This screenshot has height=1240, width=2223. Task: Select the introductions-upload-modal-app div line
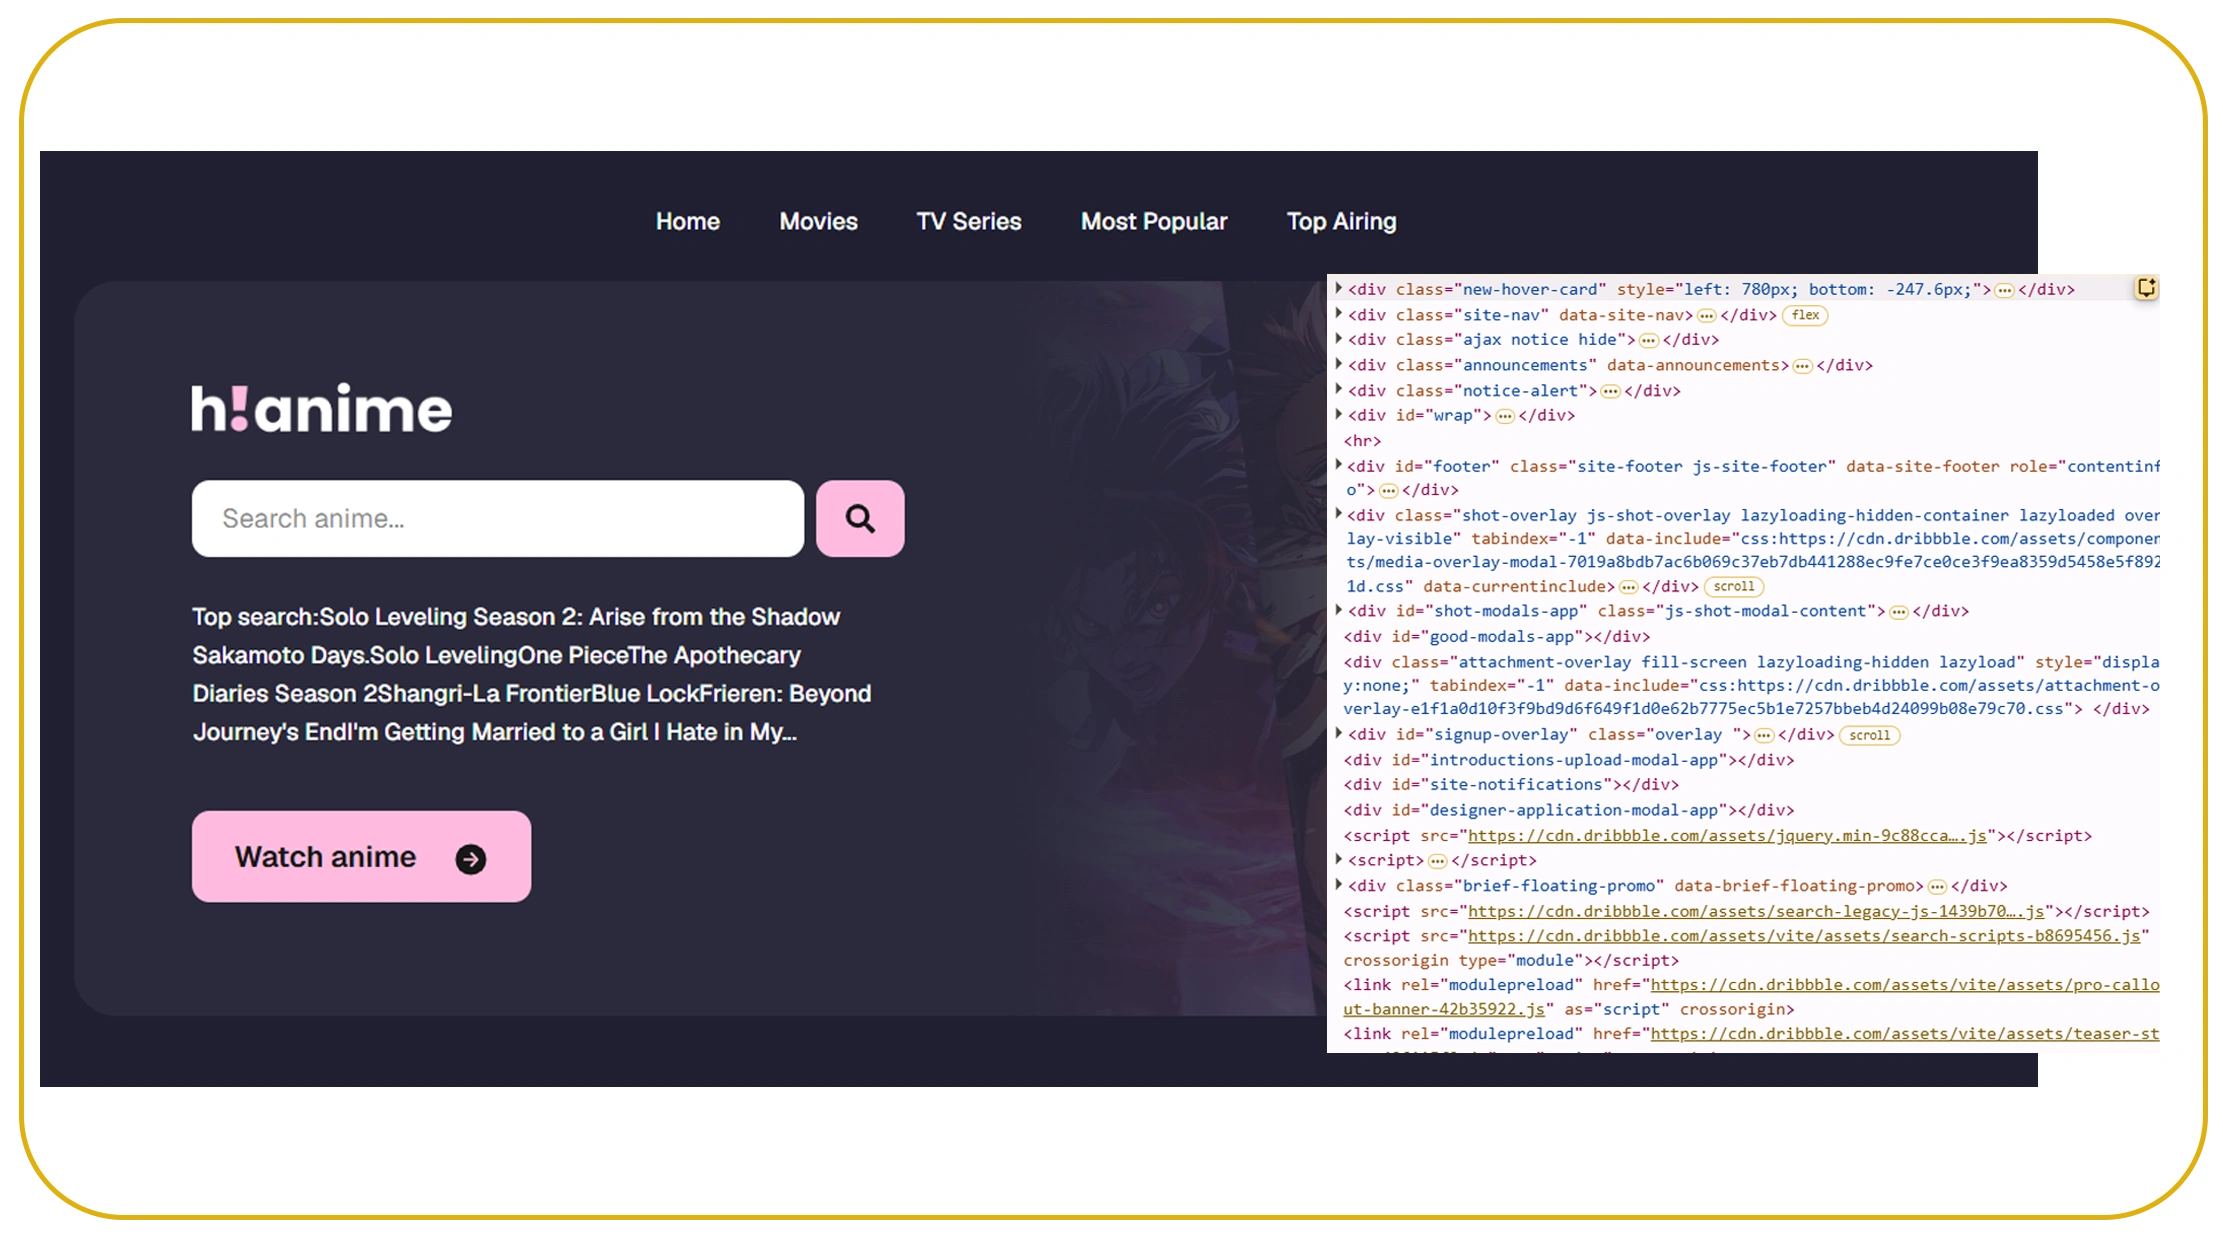point(1569,760)
